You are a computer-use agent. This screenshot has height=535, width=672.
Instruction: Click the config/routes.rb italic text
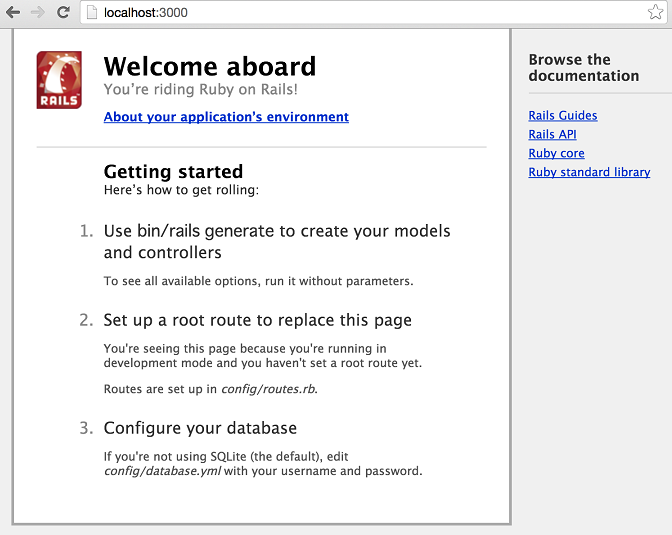(269, 389)
